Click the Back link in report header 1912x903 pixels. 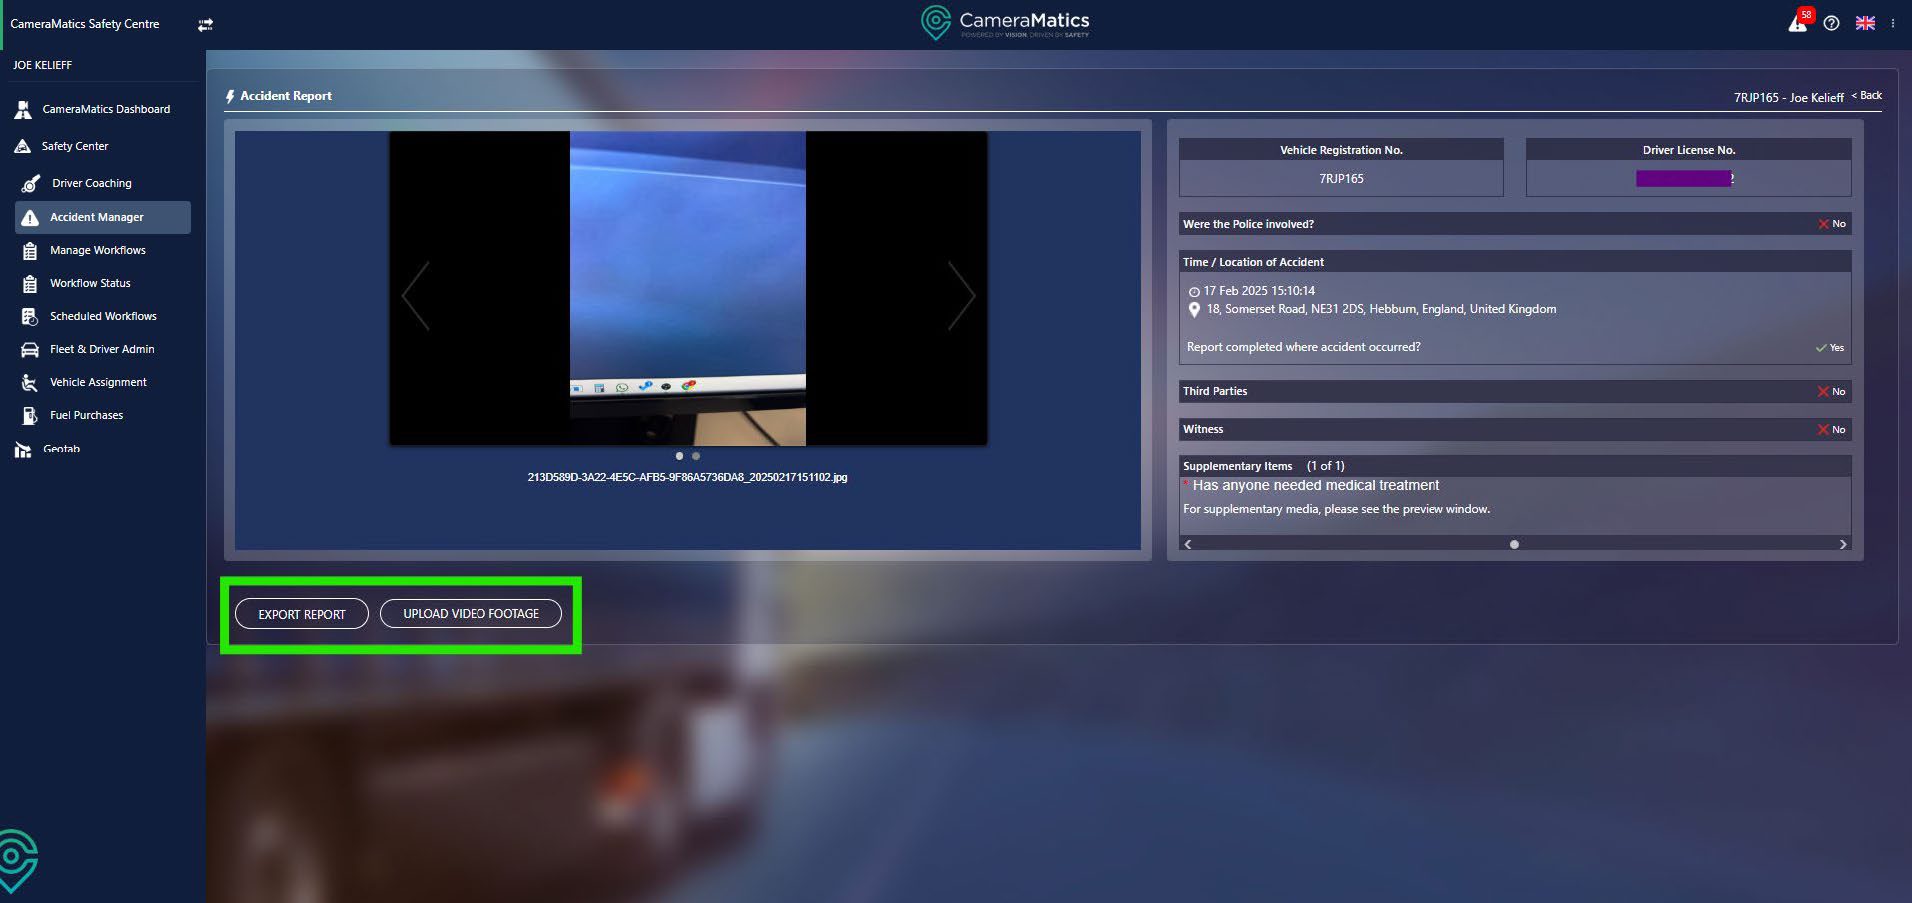(x=1867, y=96)
